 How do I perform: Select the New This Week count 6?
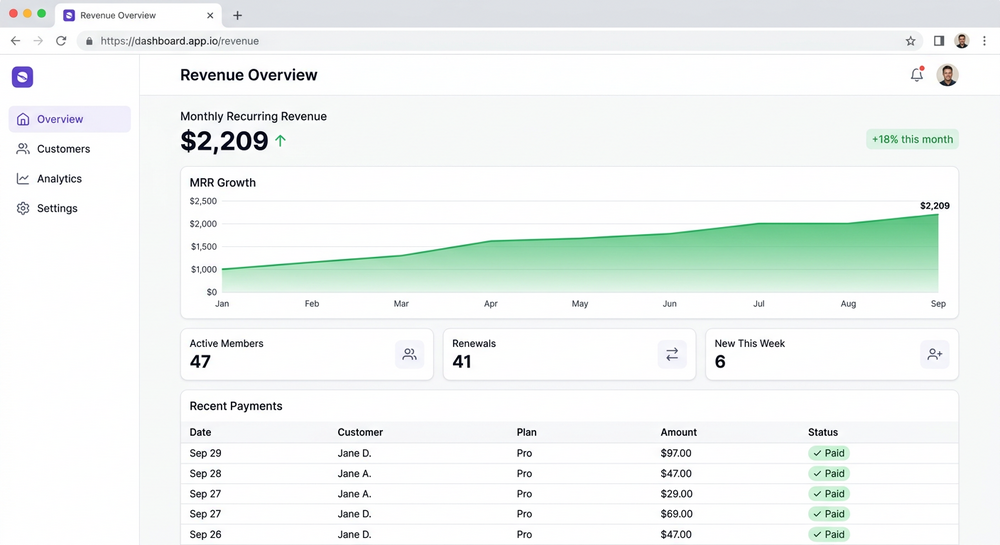click(720, 362)
